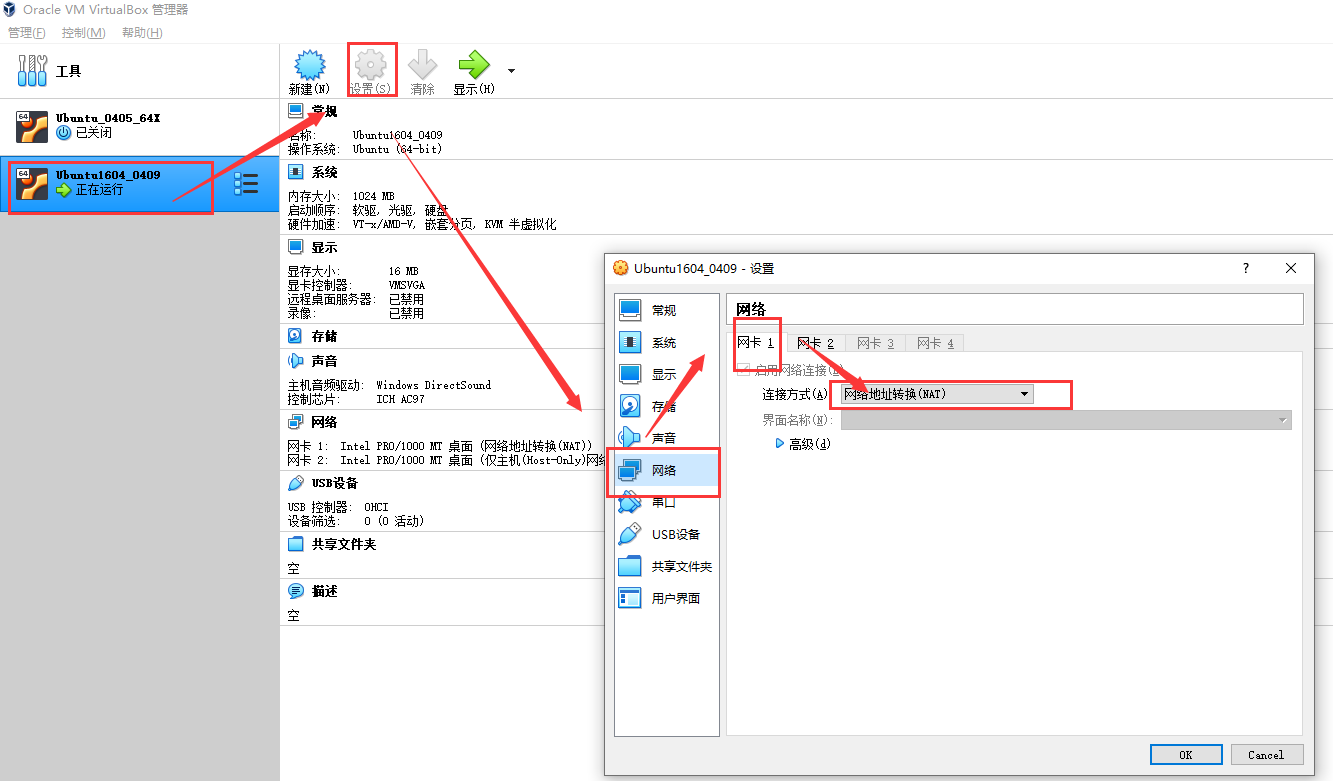1333x781 pixels.
Task: Select 用户界面 category in settings dialog
Action: [666, 598]
